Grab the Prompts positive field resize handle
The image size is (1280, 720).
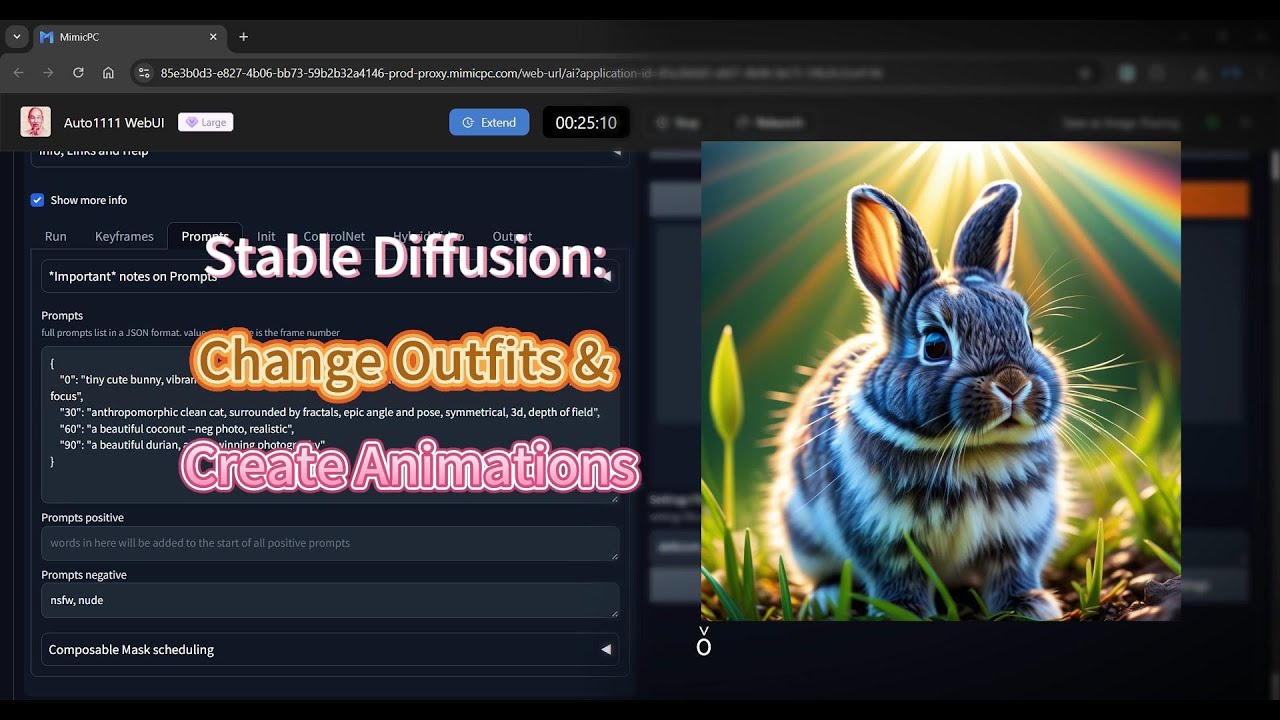[x=614, y=555]
